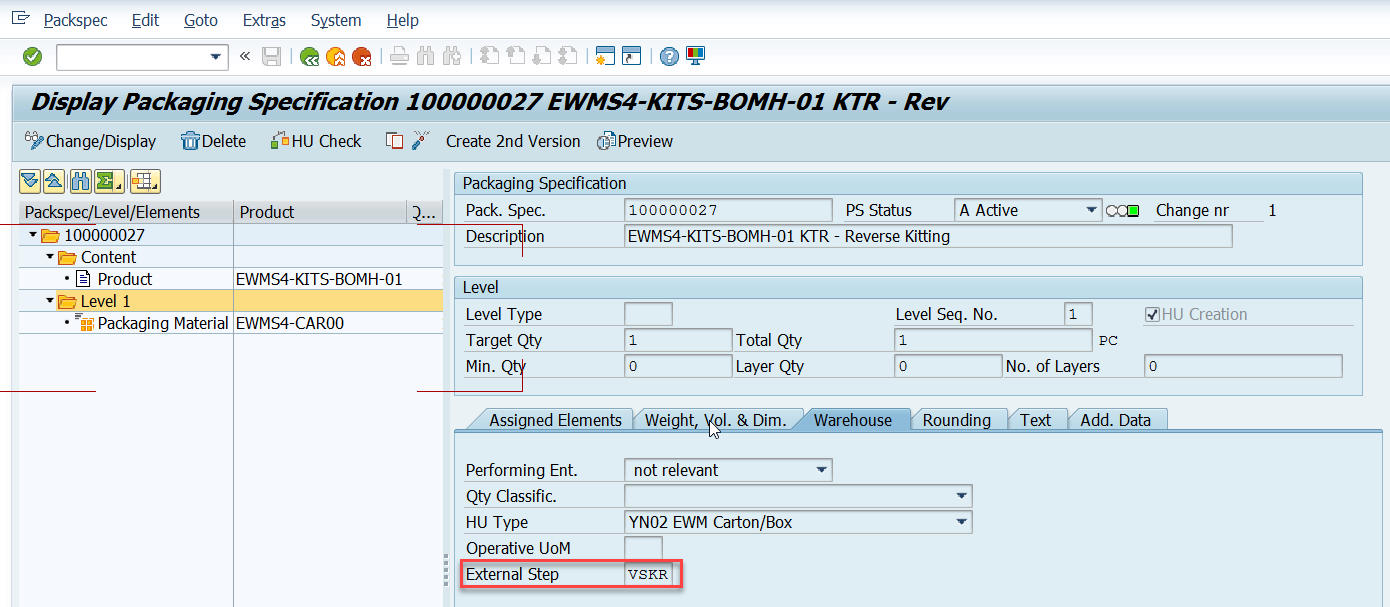
Task: Click the Preview button
Action: (x=635, y=141)
